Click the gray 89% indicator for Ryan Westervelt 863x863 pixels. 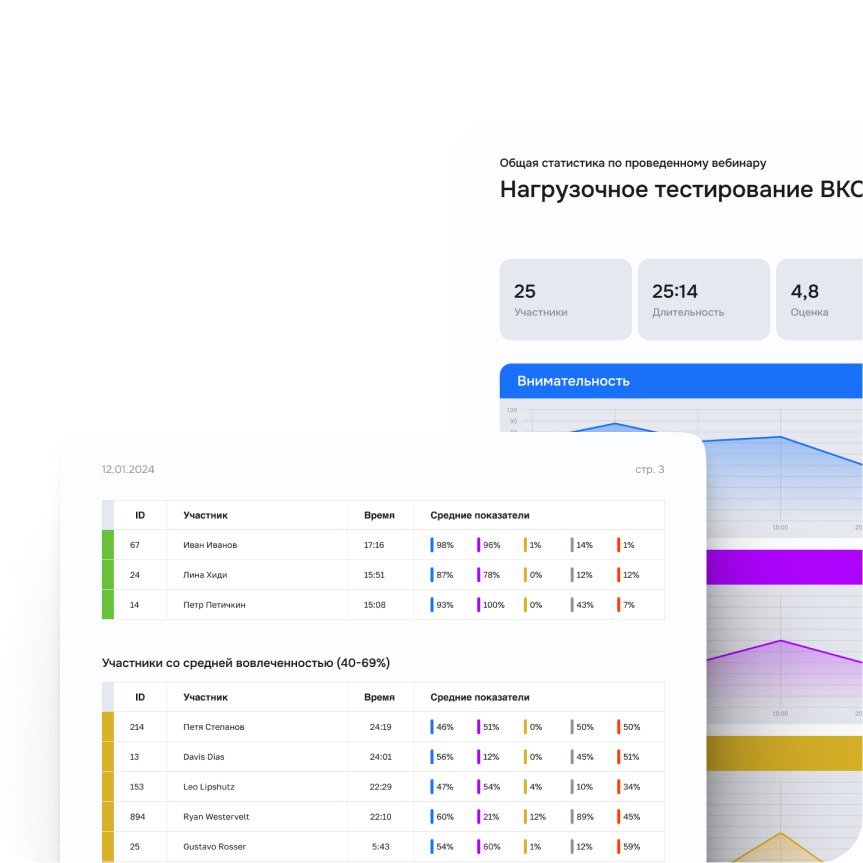pyautogui.click(x=582, y=816)
